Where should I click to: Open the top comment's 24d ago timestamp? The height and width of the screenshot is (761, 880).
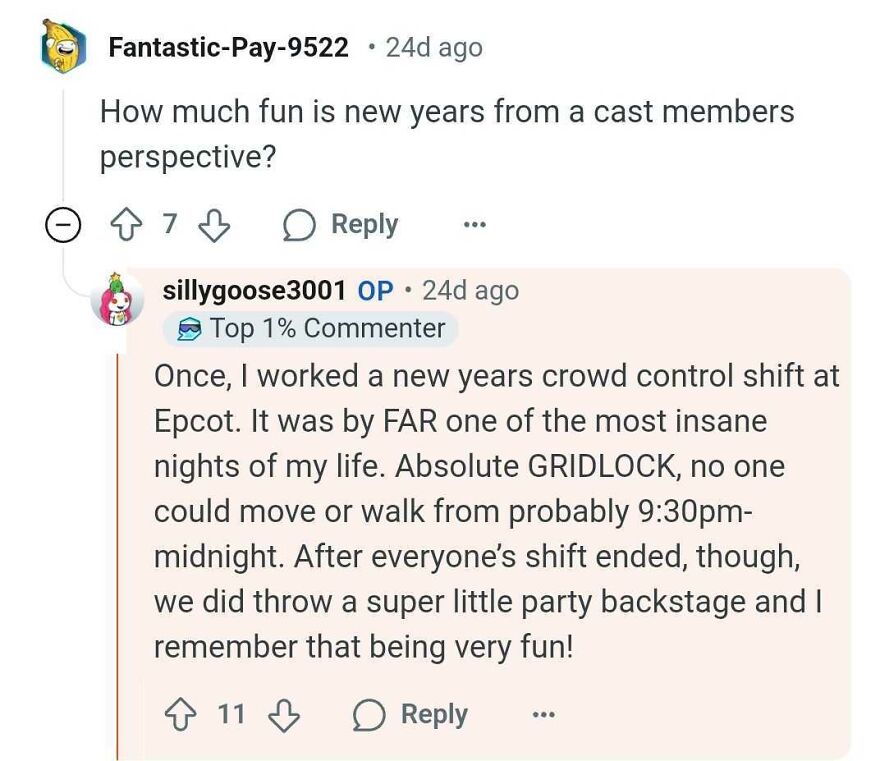coord(434,47)
